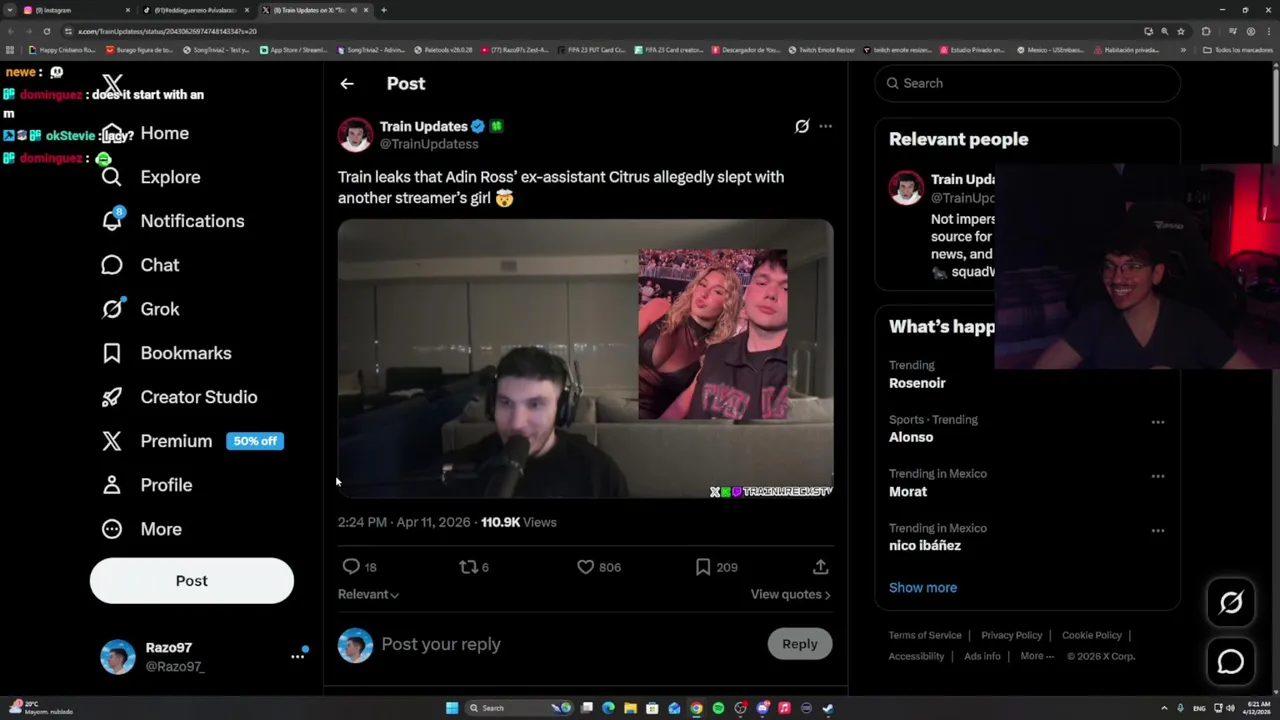This screenshot has width=1280, height=720.
Task: Open floating Grok button
Action: point(1231,602)
